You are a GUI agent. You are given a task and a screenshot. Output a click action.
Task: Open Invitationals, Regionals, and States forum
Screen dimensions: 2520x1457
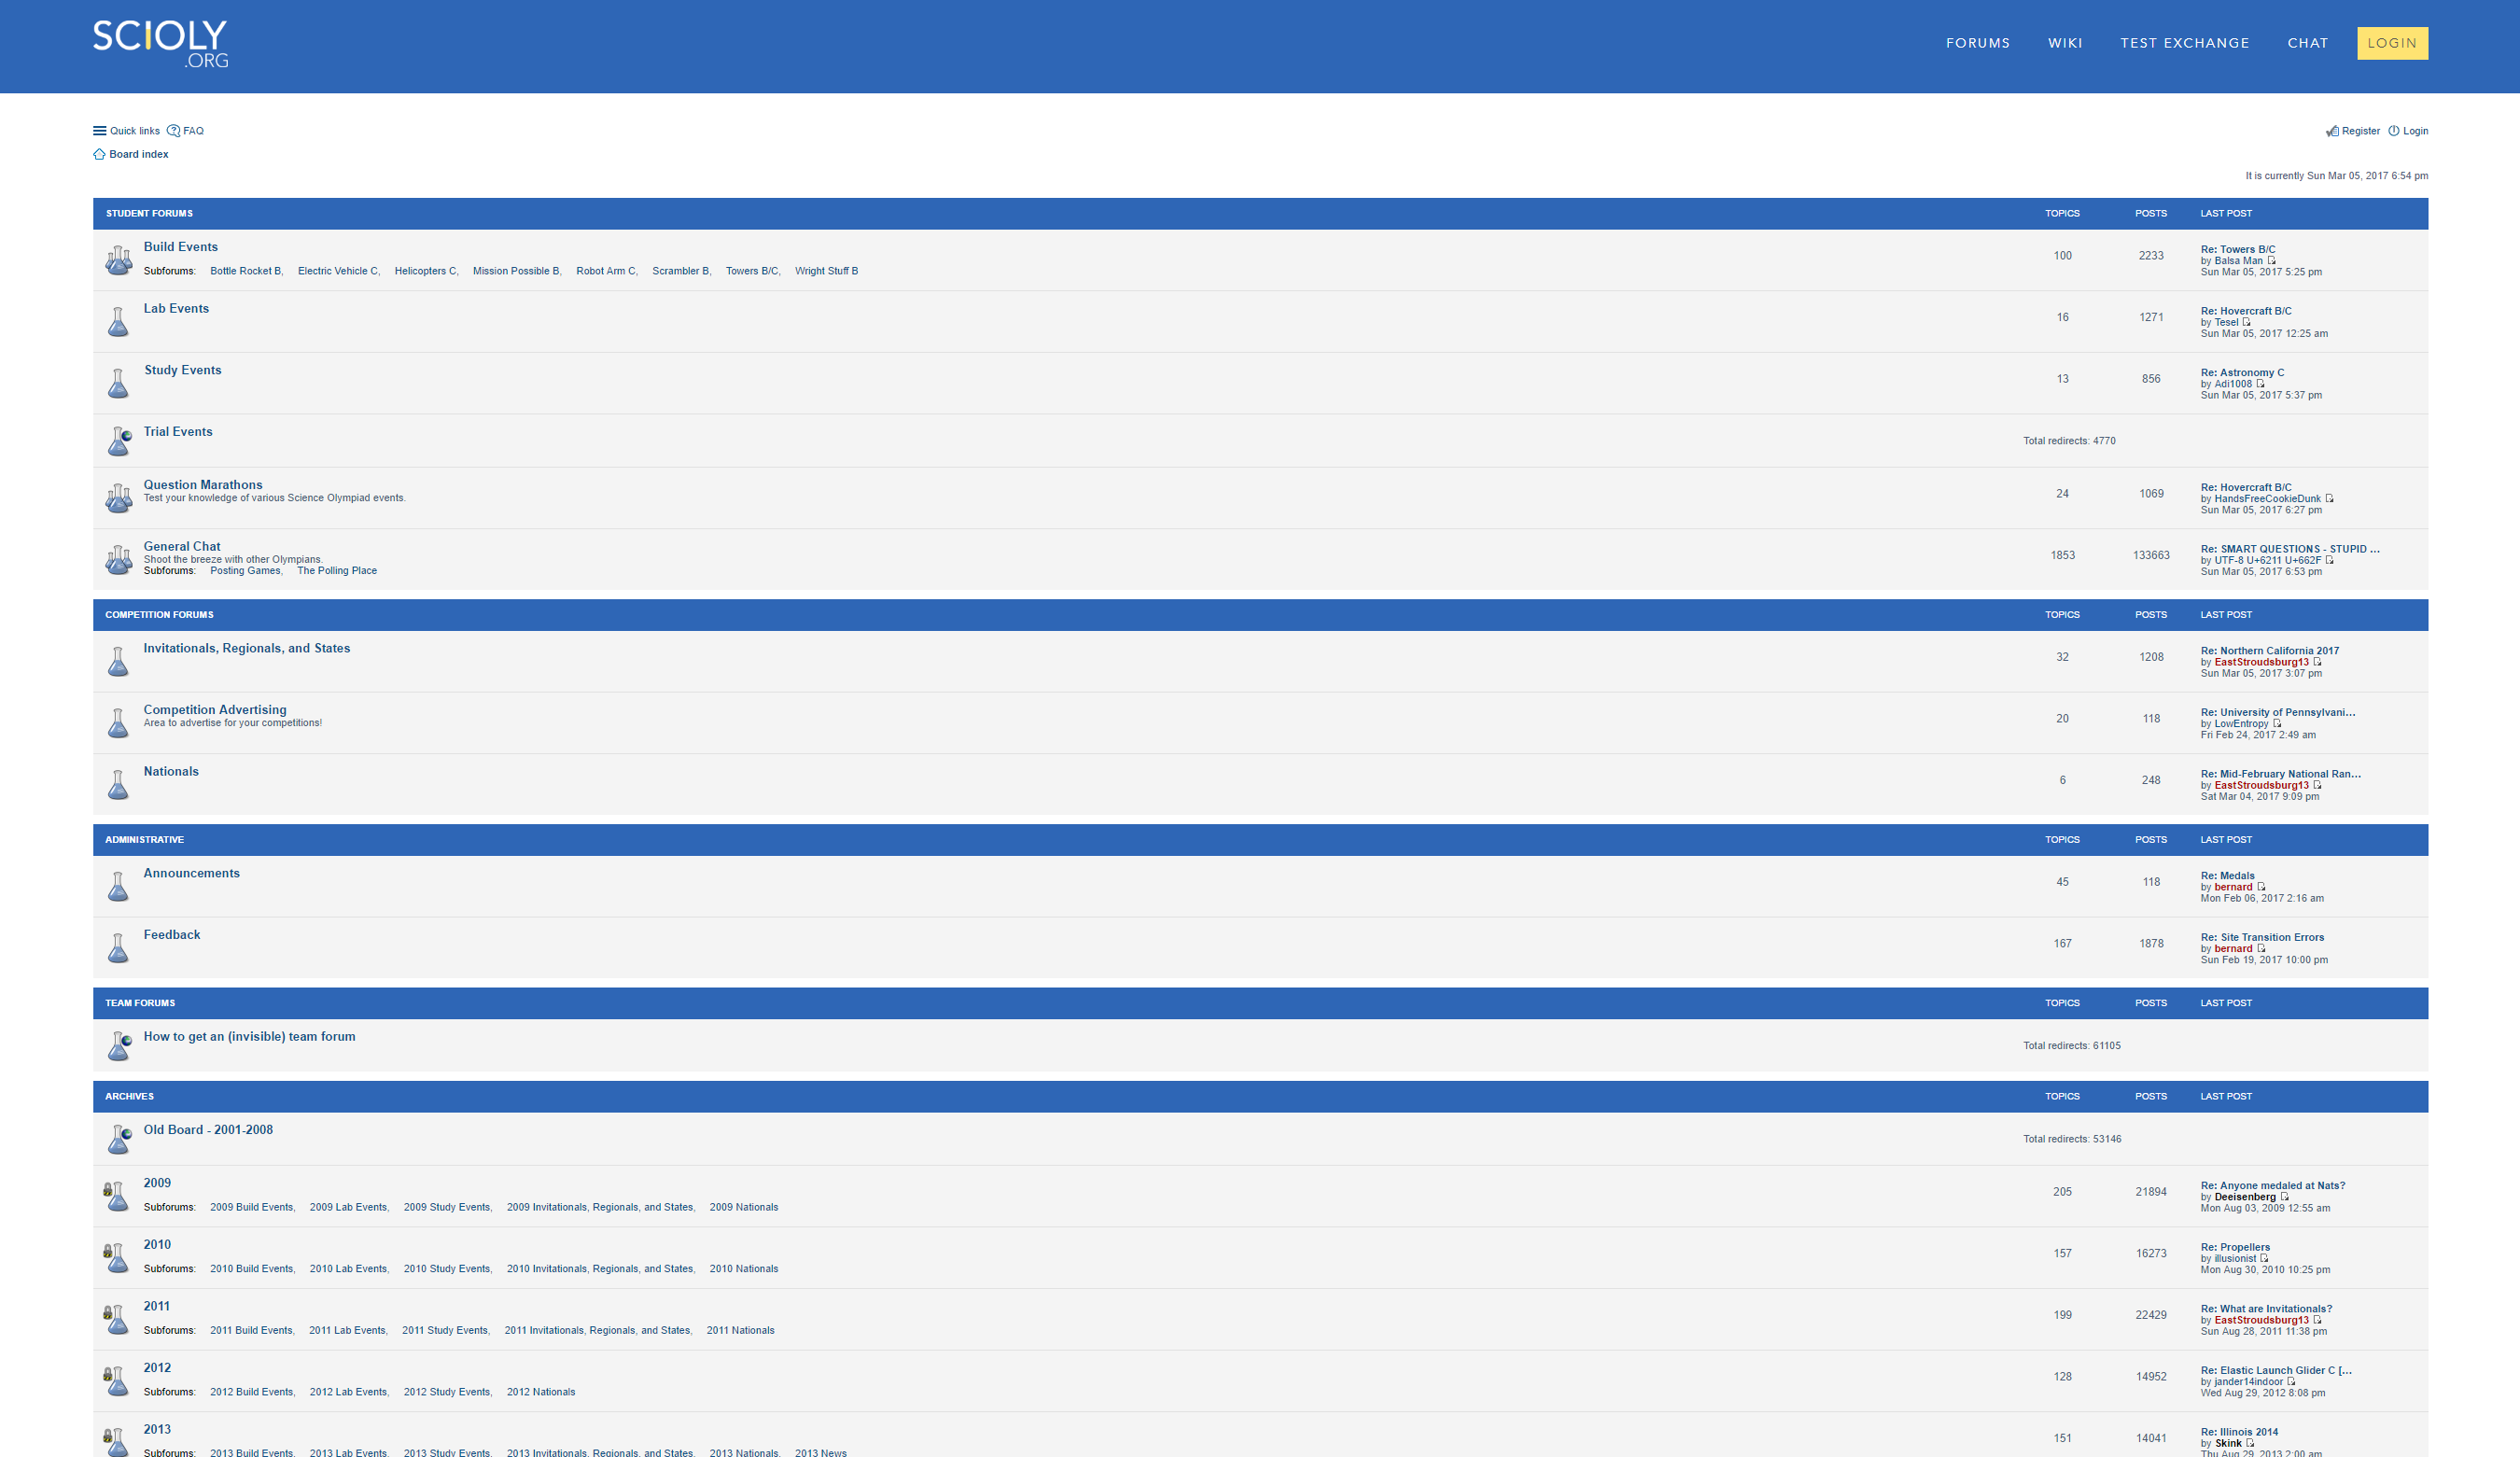coord(246,648)
